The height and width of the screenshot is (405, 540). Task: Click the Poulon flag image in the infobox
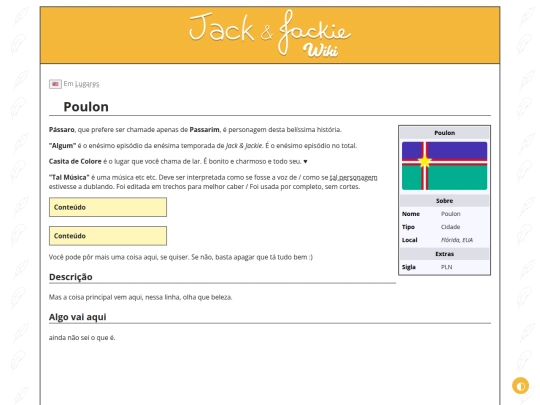point(444,166)
